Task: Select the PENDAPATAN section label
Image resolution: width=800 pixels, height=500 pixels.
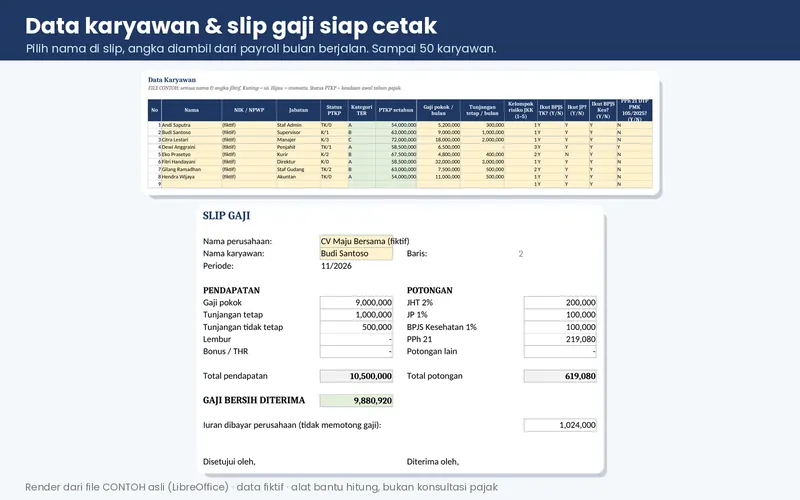Action: click(232, 290)
